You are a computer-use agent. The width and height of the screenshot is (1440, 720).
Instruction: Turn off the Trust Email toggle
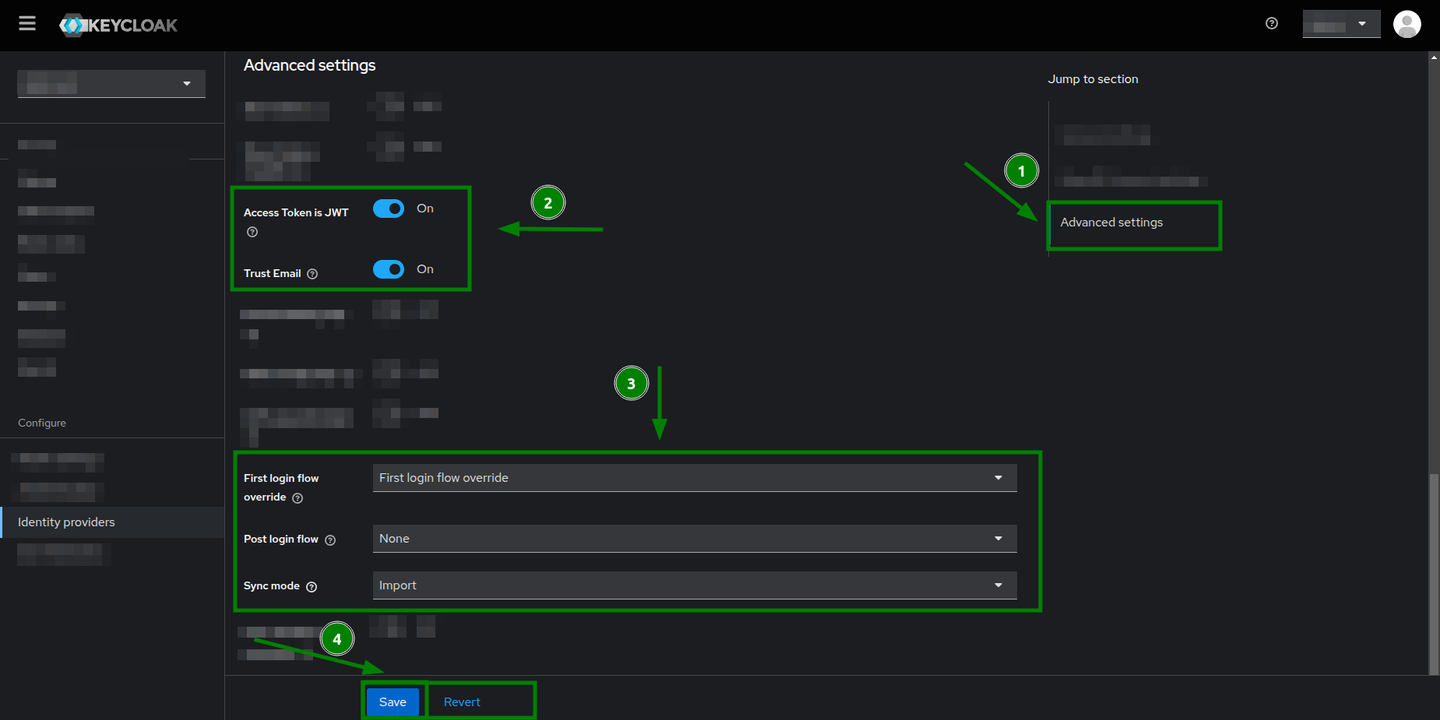click(388, 268)
